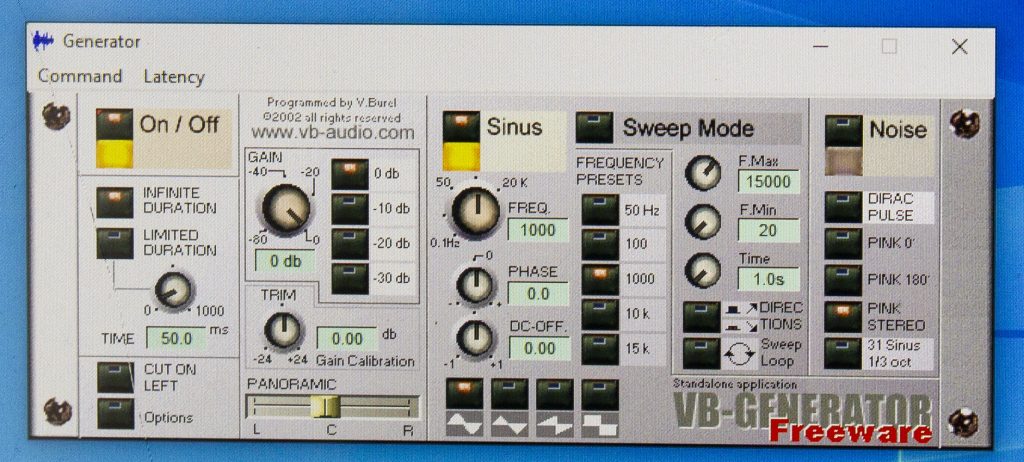
Task: Select Pink 0° noise type
Action: (843, 244)
